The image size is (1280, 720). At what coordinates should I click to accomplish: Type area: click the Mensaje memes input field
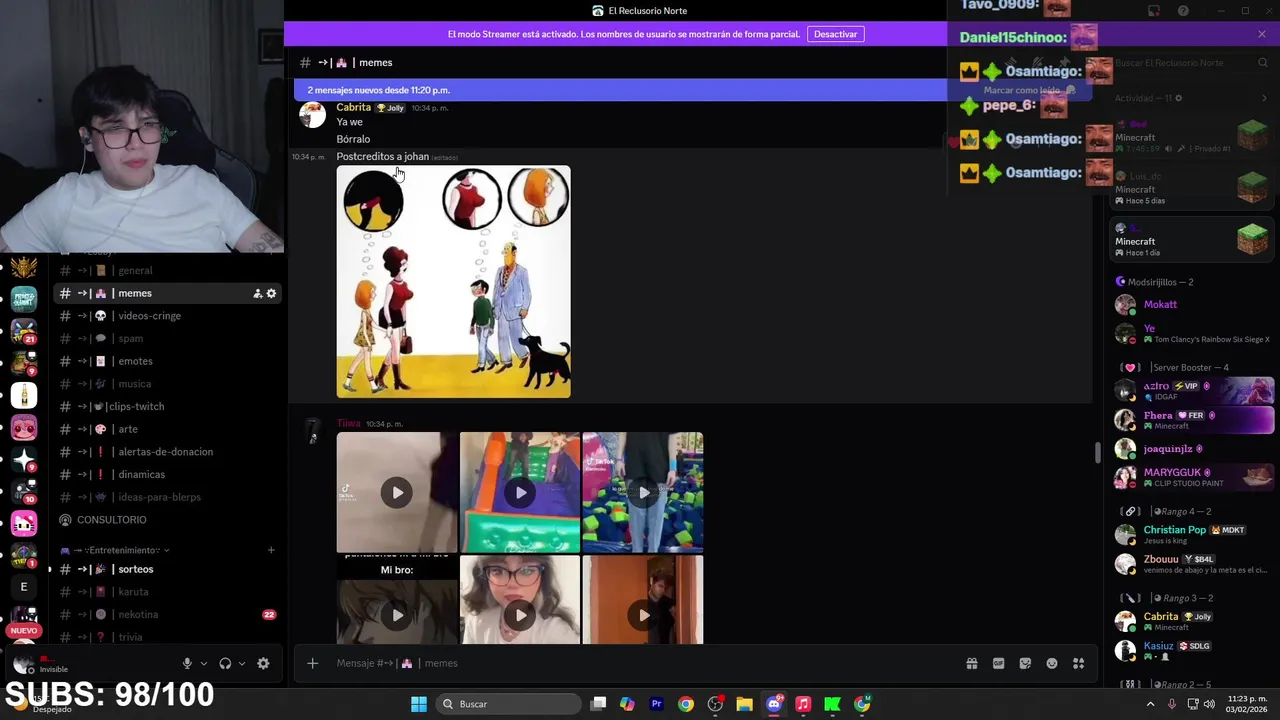pos(640,663)
